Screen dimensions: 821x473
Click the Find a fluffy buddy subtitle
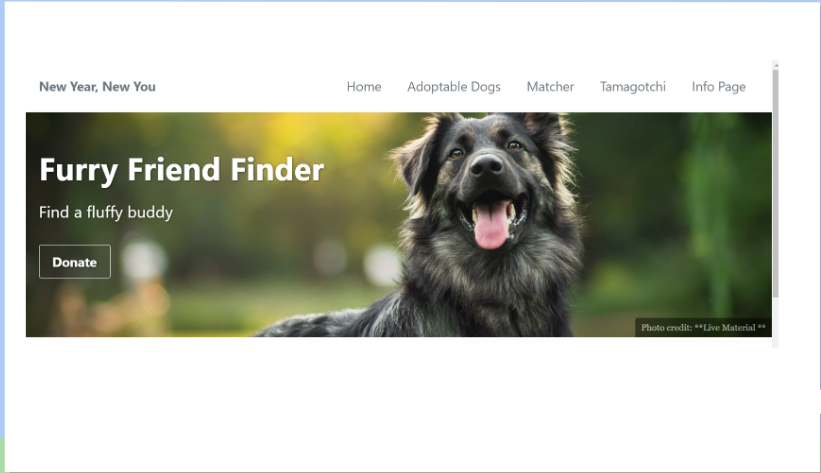click(x=106, y=212)
